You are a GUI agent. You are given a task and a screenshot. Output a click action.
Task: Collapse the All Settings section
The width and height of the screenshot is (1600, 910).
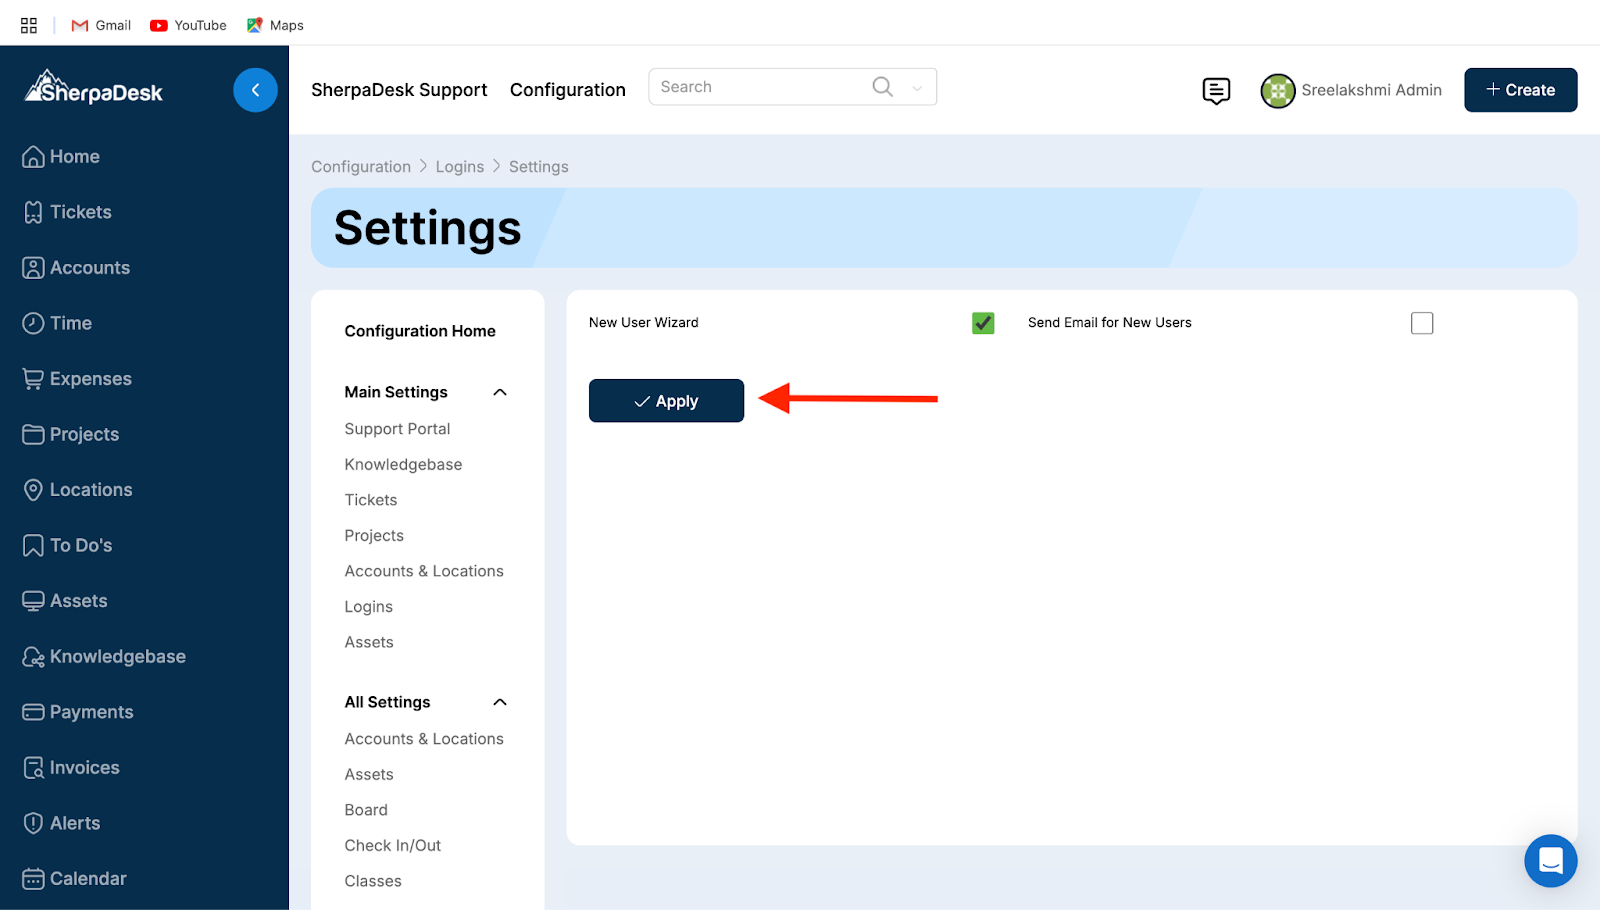500,702
